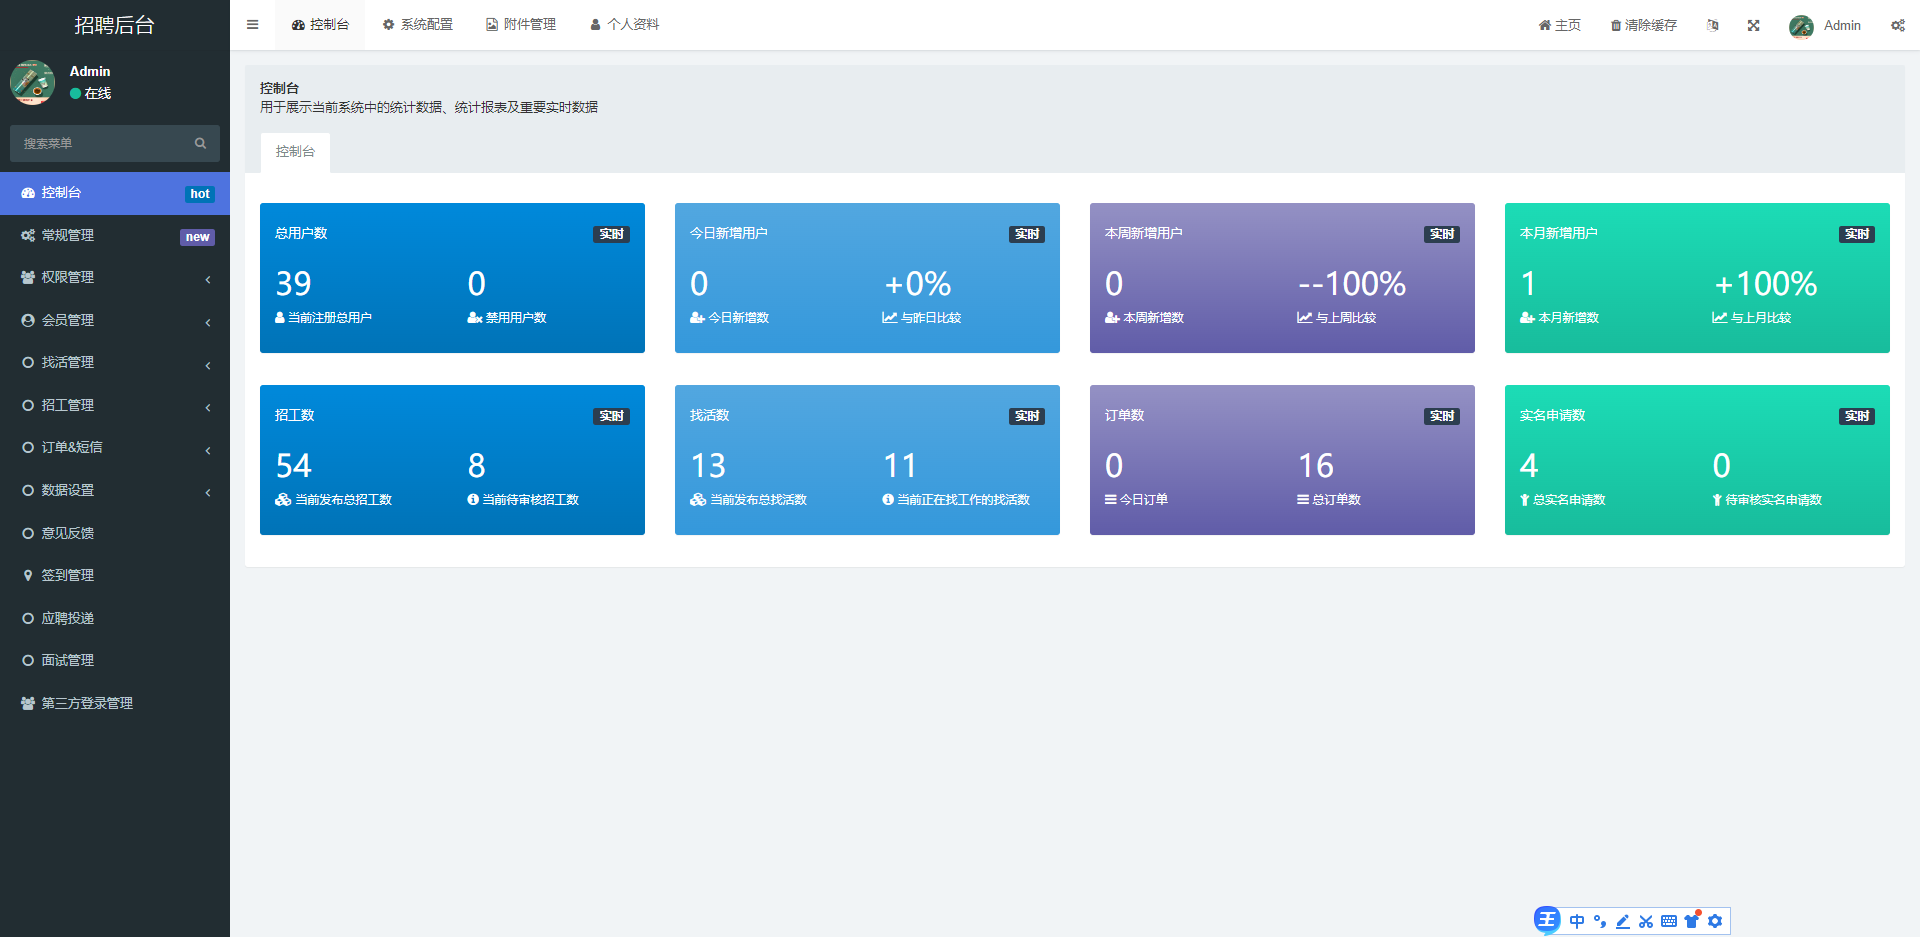1920x937 pixels.
Task: Click the +0% 与昨日比较 value
Action: tap(917, 284)
